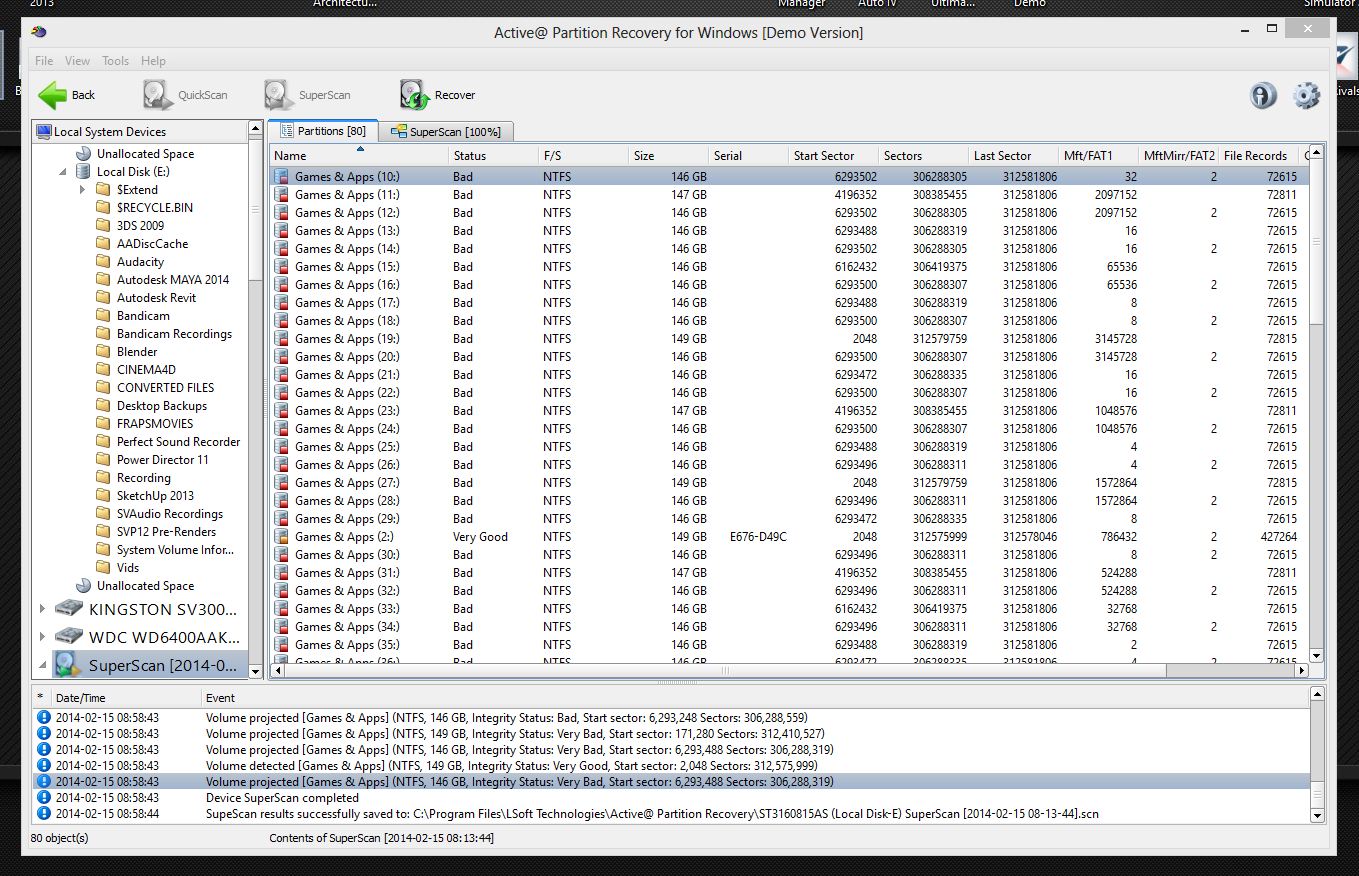Screen dimensions: 1359x876
Task: Click the CINEMA4D folder icon
Action: click(x=103, y=370)
